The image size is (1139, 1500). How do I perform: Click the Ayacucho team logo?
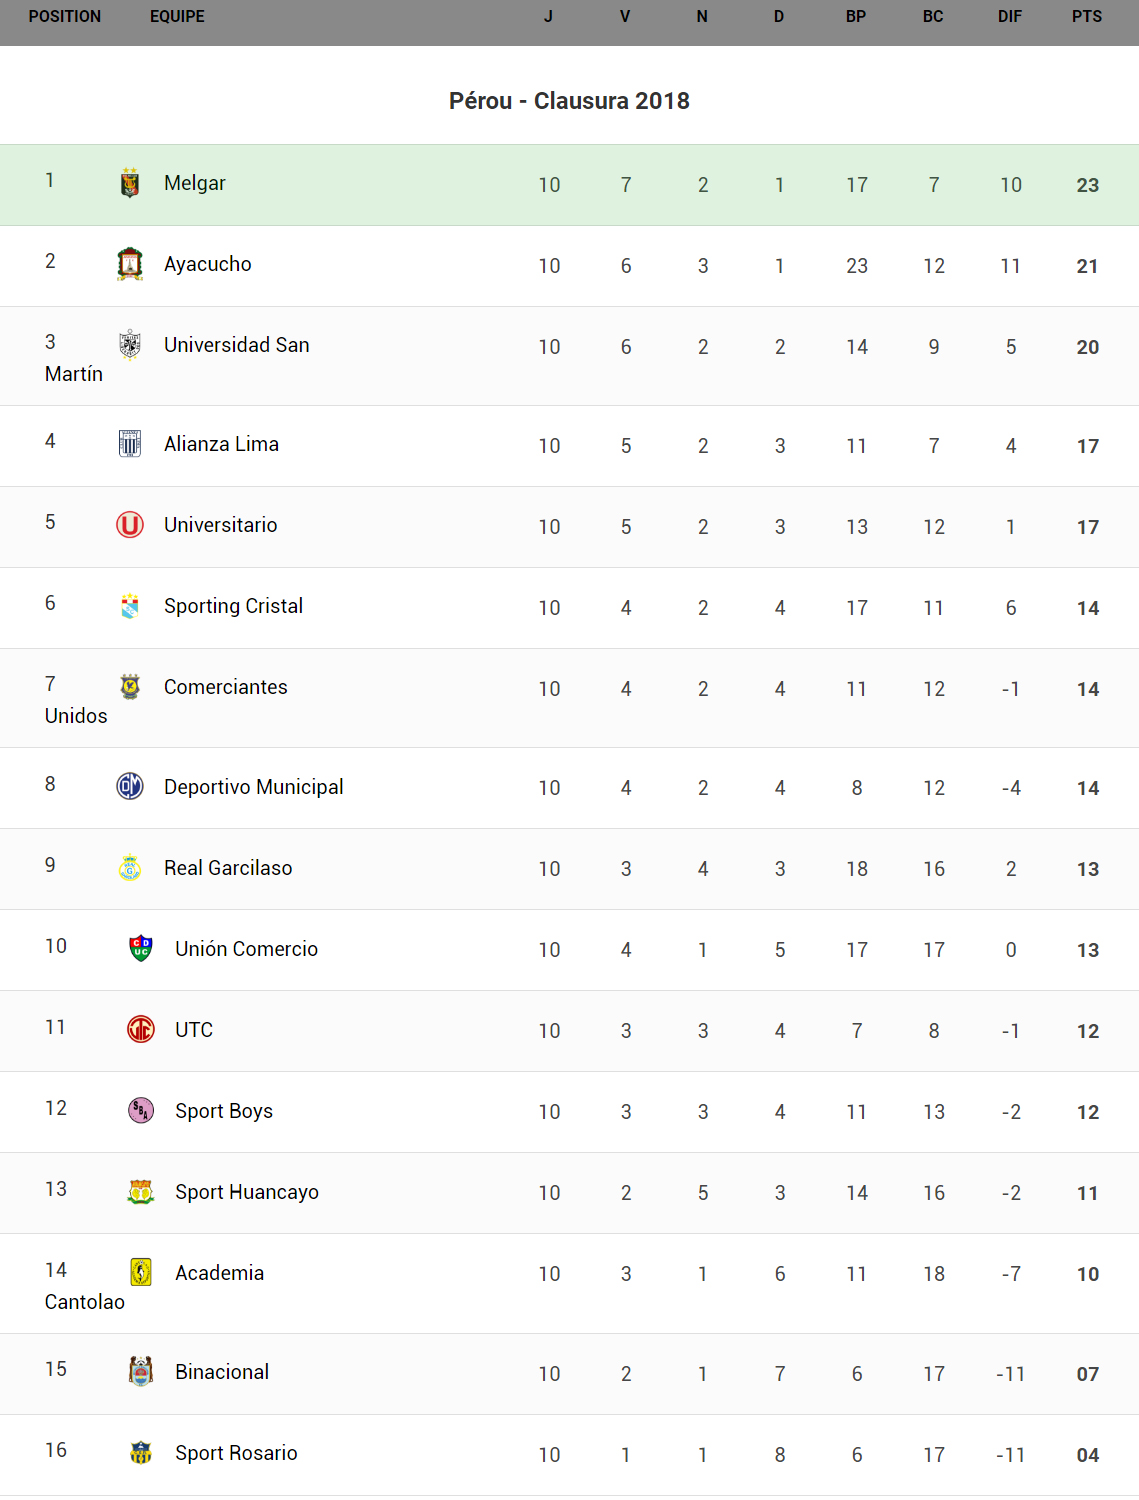click(x=130, y=264)
